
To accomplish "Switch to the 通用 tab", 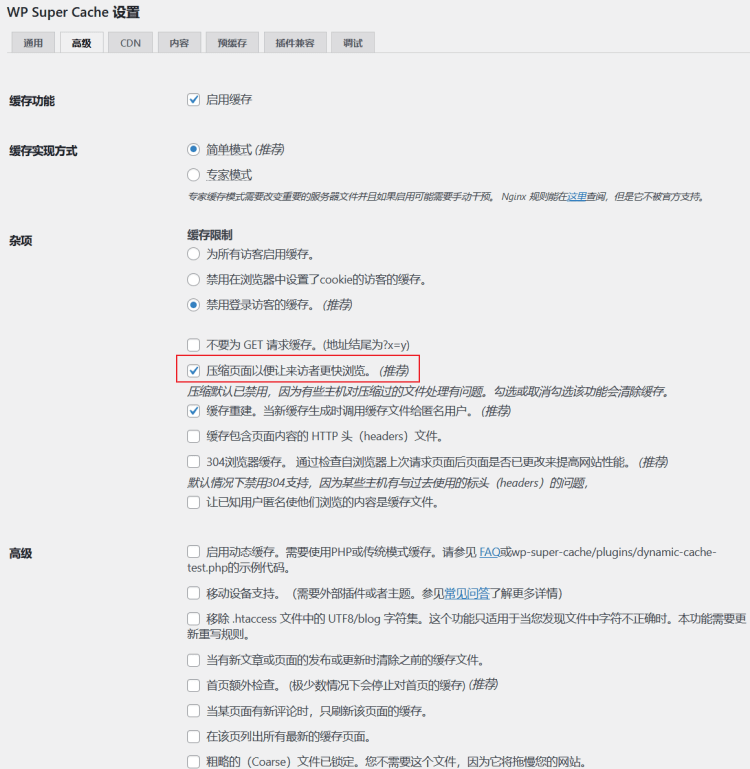I will [x=33, y=43].
